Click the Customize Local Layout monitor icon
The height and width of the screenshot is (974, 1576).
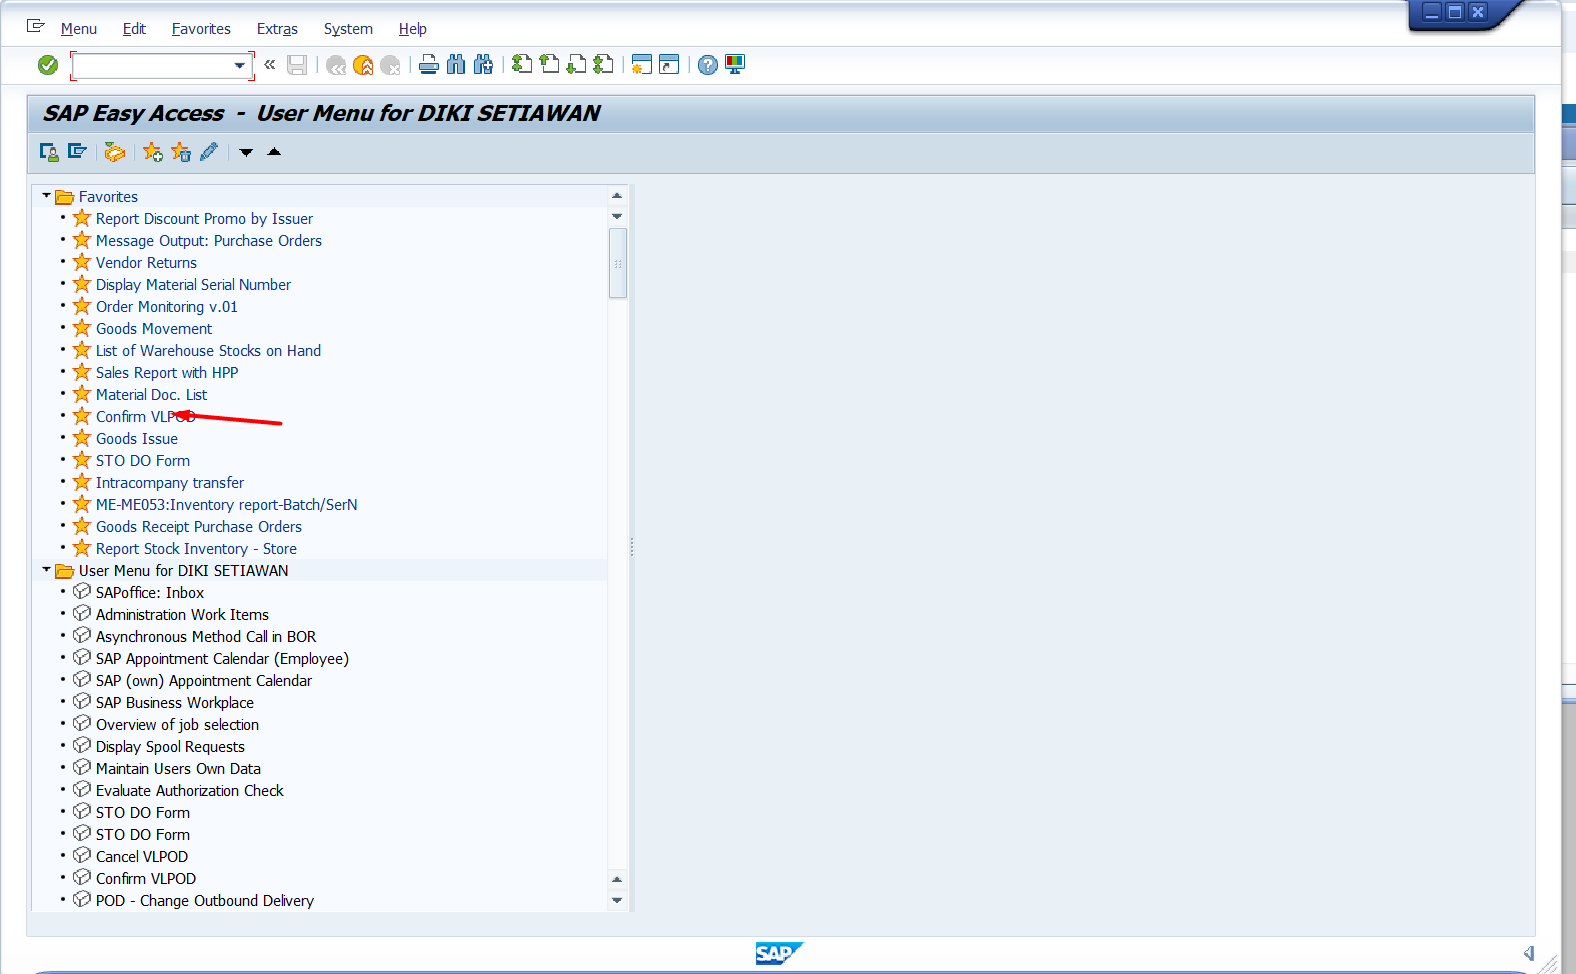[x=735, y=65]
